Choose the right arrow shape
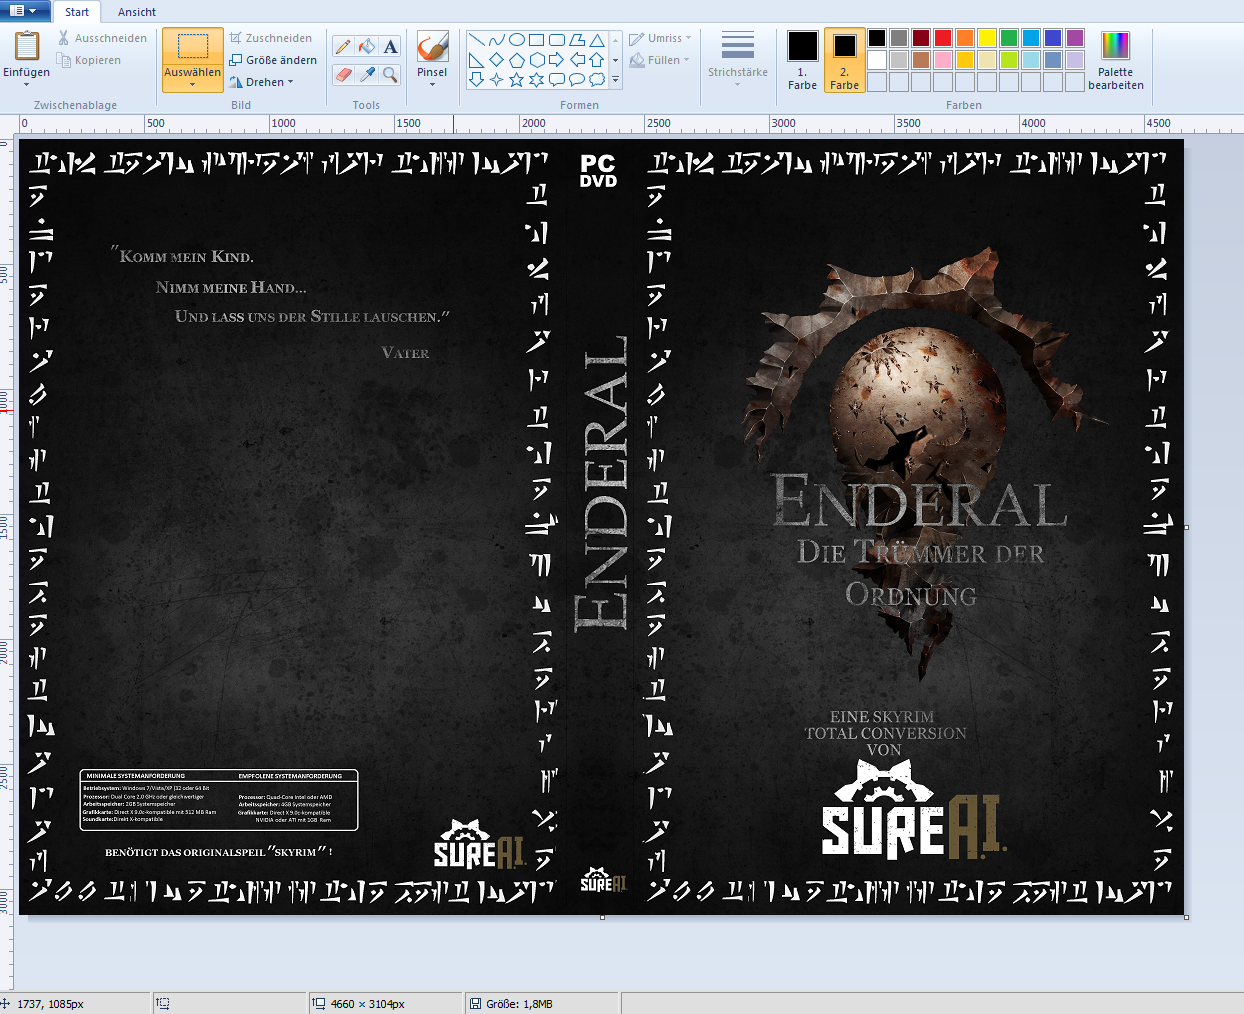The image size is (1244, 1014). point(557,60)
